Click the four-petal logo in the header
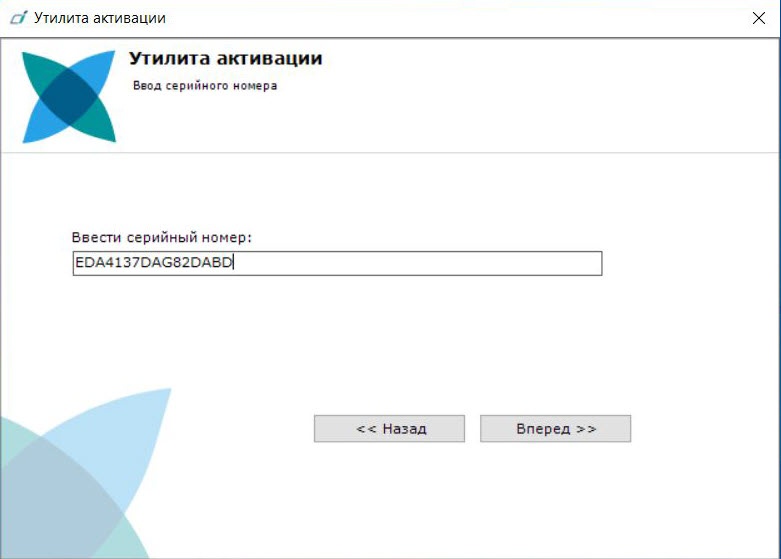 pos(69,96)
